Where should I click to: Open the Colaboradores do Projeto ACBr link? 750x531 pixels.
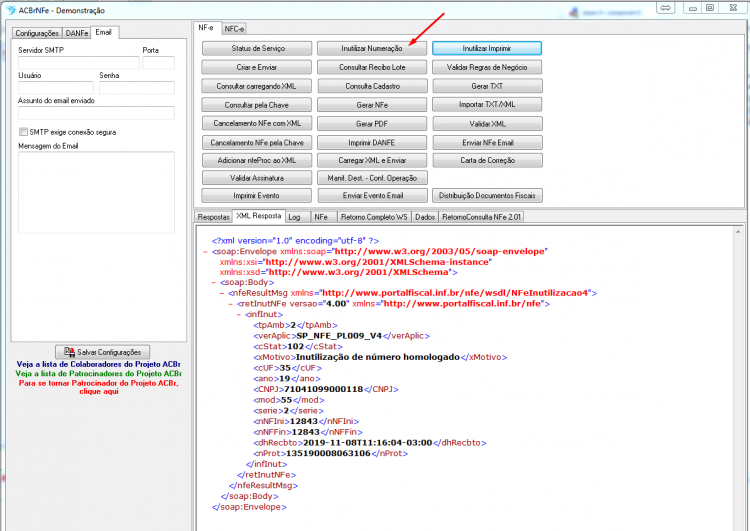(x=99, y=364)
